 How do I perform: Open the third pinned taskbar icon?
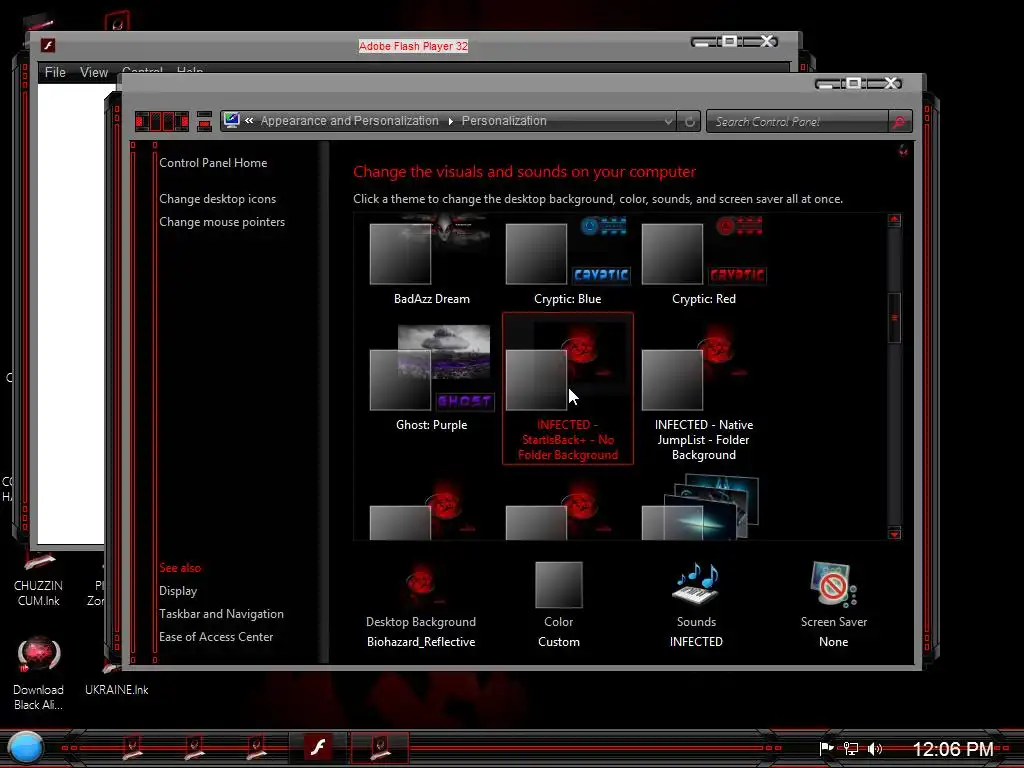[x=255, y=748]
